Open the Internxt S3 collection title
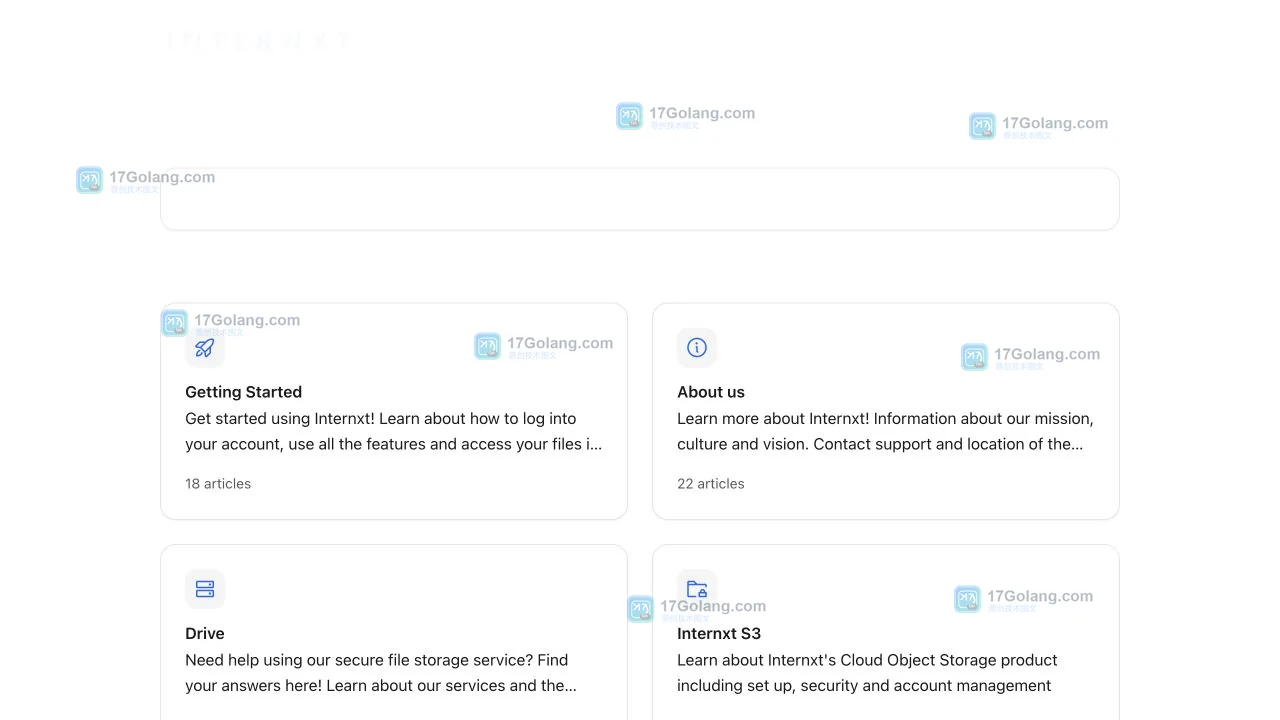This screenshot has height=720, width=1280. [x=719, y=633]
